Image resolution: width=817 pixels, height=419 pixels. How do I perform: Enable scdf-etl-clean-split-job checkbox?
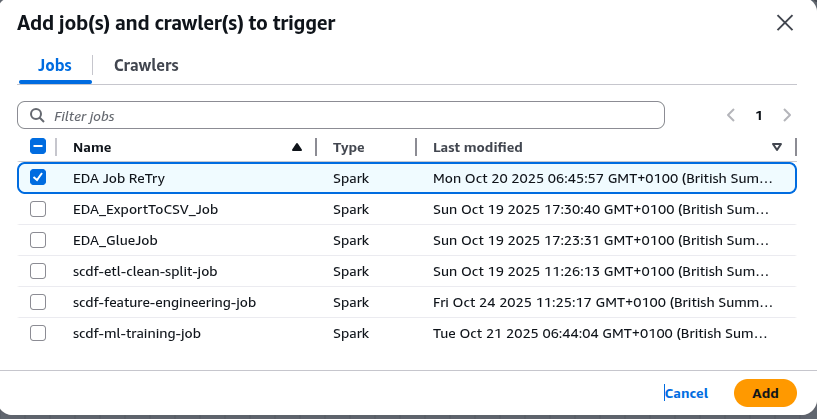pyautogui.click(x=38, y=271)
